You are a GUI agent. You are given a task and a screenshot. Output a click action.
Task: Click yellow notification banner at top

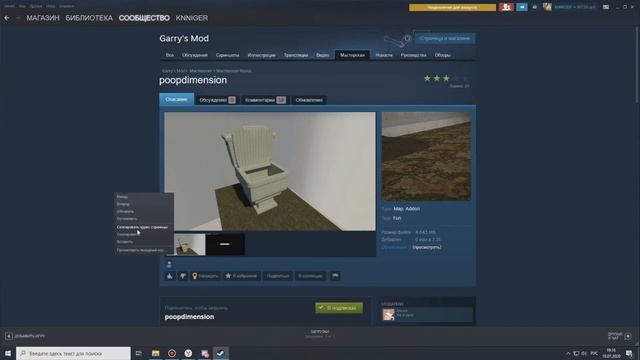pyautogui.click(x=452, y=7)
